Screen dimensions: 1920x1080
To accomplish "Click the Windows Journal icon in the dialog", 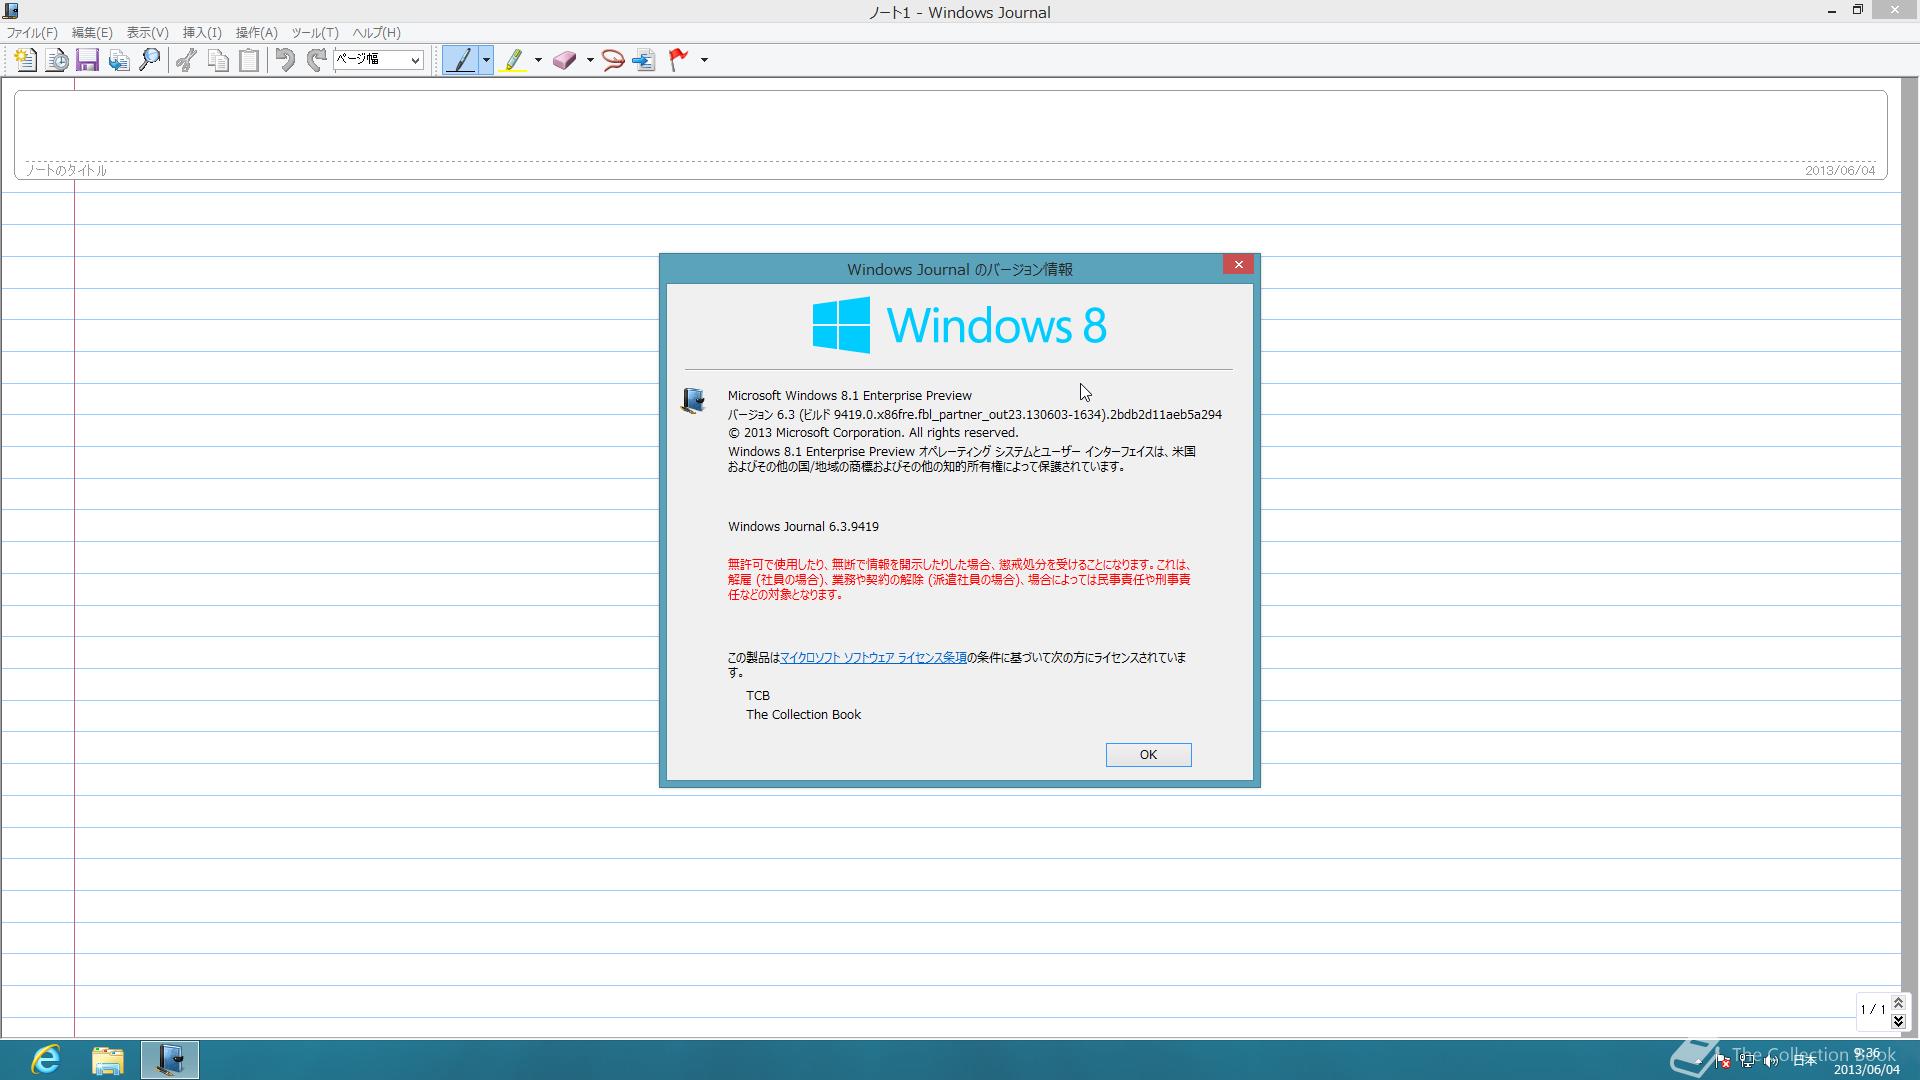I will [693, 401].
